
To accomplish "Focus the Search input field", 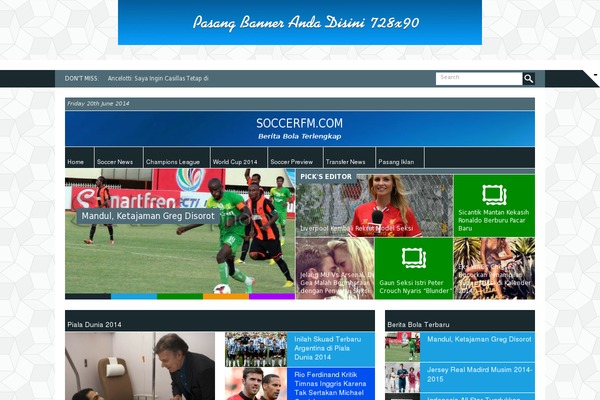I will pyautogui.click(x=479, y=78).
